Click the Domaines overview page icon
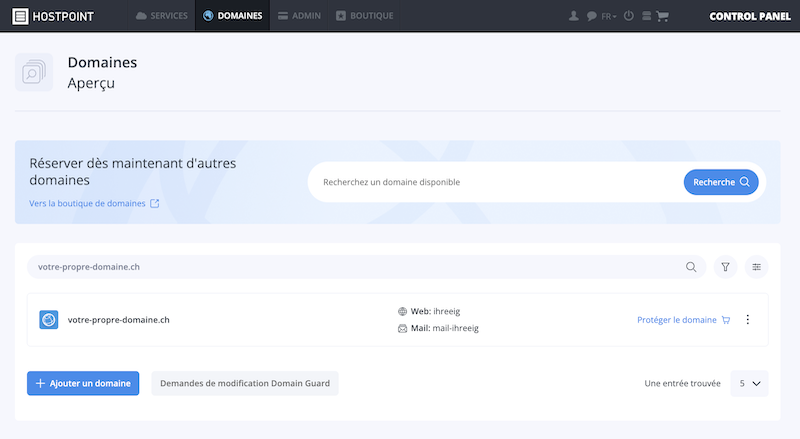The height and width of the screenshot is (439, 800). pyautogui.click(x=34, y=72)
